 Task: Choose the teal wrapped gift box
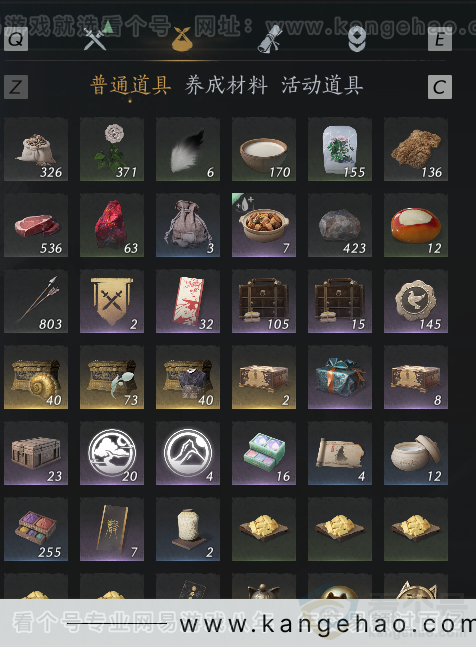click(340, 377)
